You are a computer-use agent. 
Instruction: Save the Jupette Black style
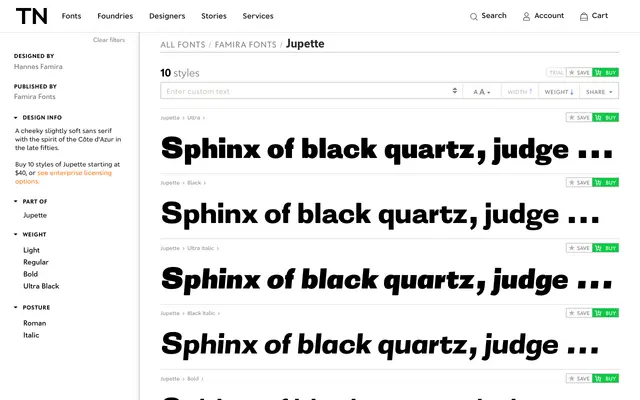(579, 182)
